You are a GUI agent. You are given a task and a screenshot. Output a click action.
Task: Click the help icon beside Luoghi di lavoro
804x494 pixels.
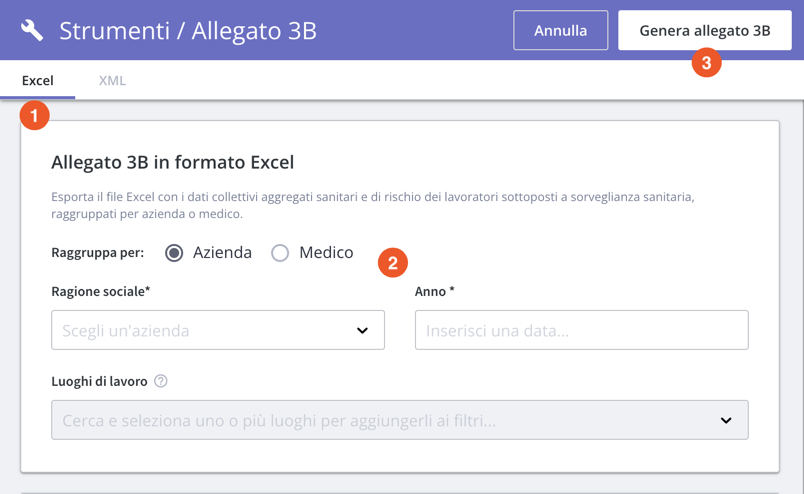[161, 381]
